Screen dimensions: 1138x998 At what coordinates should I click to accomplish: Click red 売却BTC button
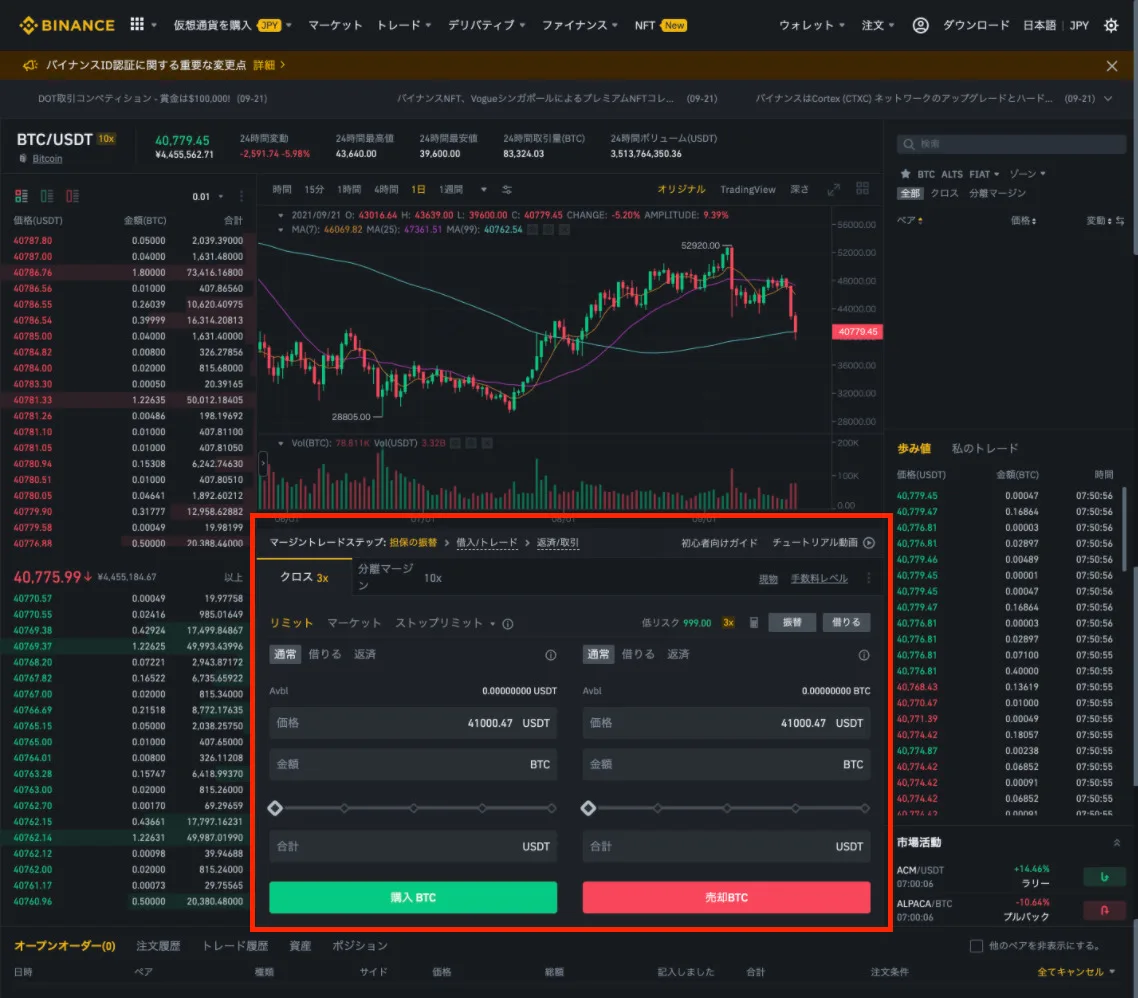[x=726, y=897]
